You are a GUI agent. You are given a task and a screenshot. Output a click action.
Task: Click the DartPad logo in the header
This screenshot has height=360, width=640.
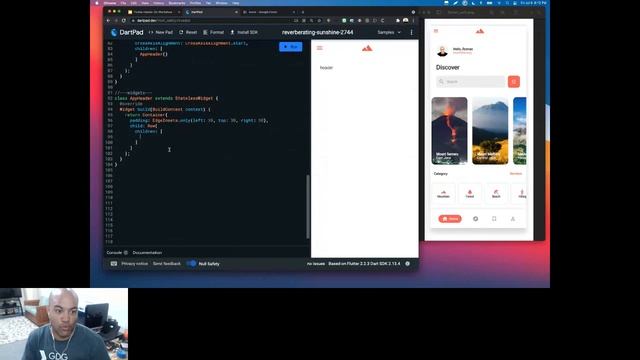tap(127, 32)
